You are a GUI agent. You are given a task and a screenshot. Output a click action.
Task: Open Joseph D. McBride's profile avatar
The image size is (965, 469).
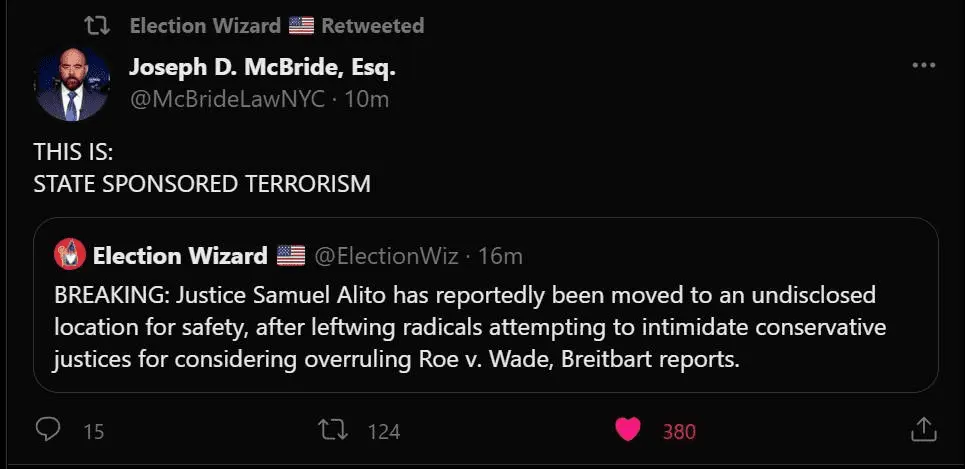pos(71,84)
